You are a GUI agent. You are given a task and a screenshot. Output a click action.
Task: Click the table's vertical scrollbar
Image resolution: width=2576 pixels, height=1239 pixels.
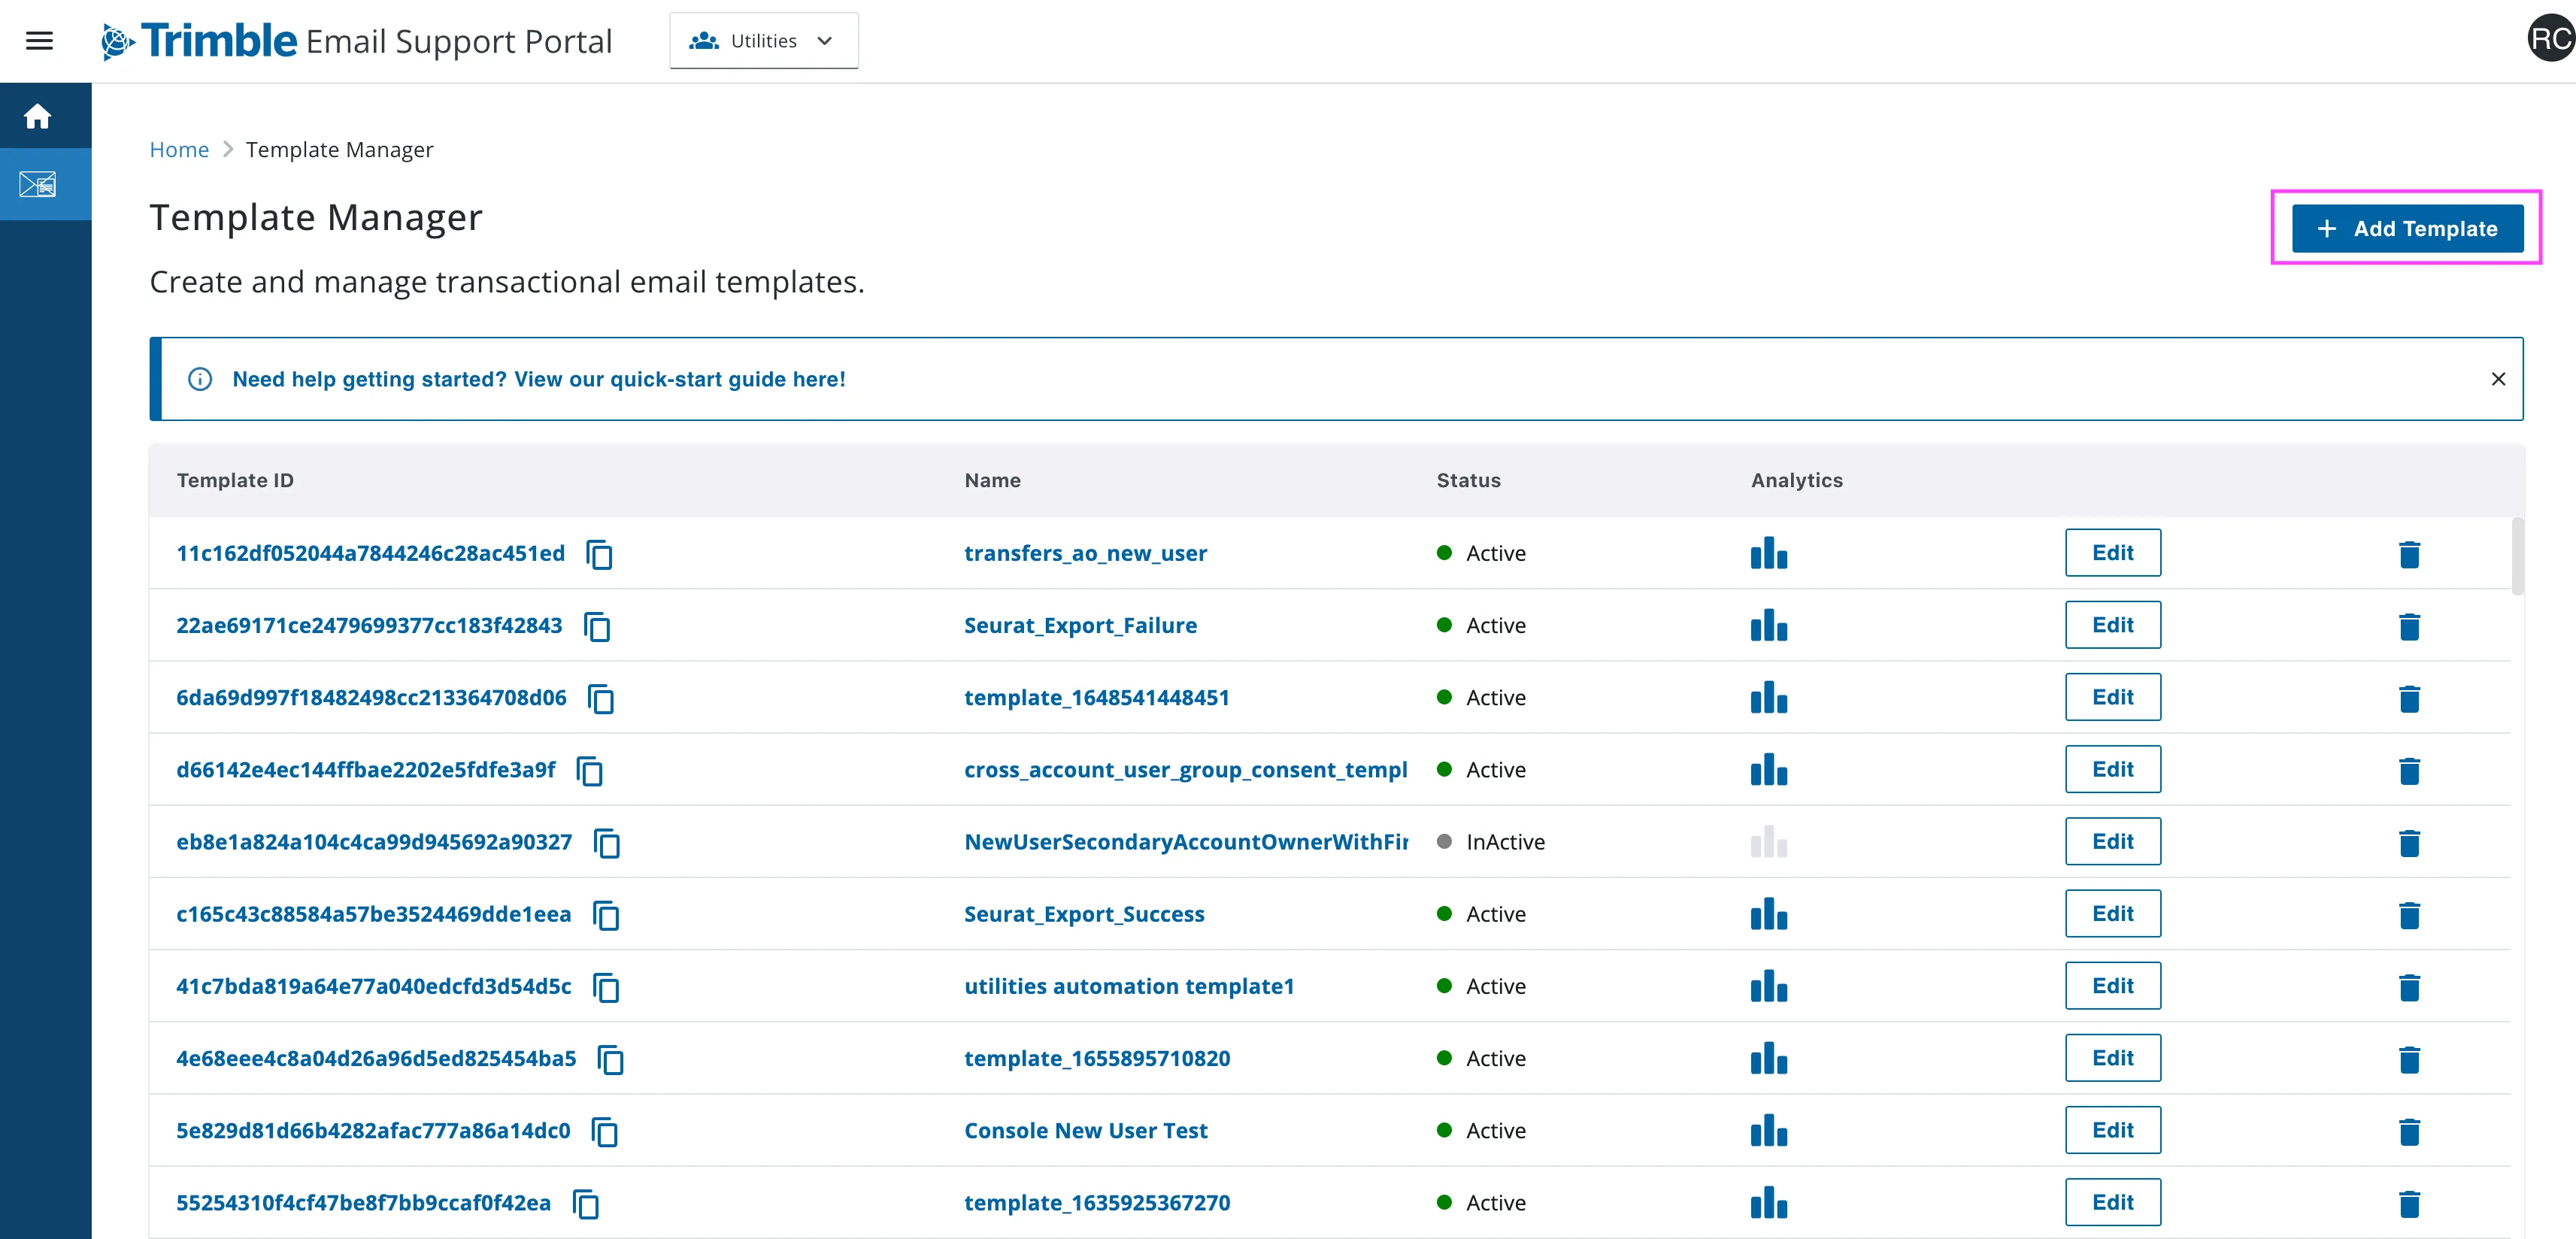(2517, 556)
